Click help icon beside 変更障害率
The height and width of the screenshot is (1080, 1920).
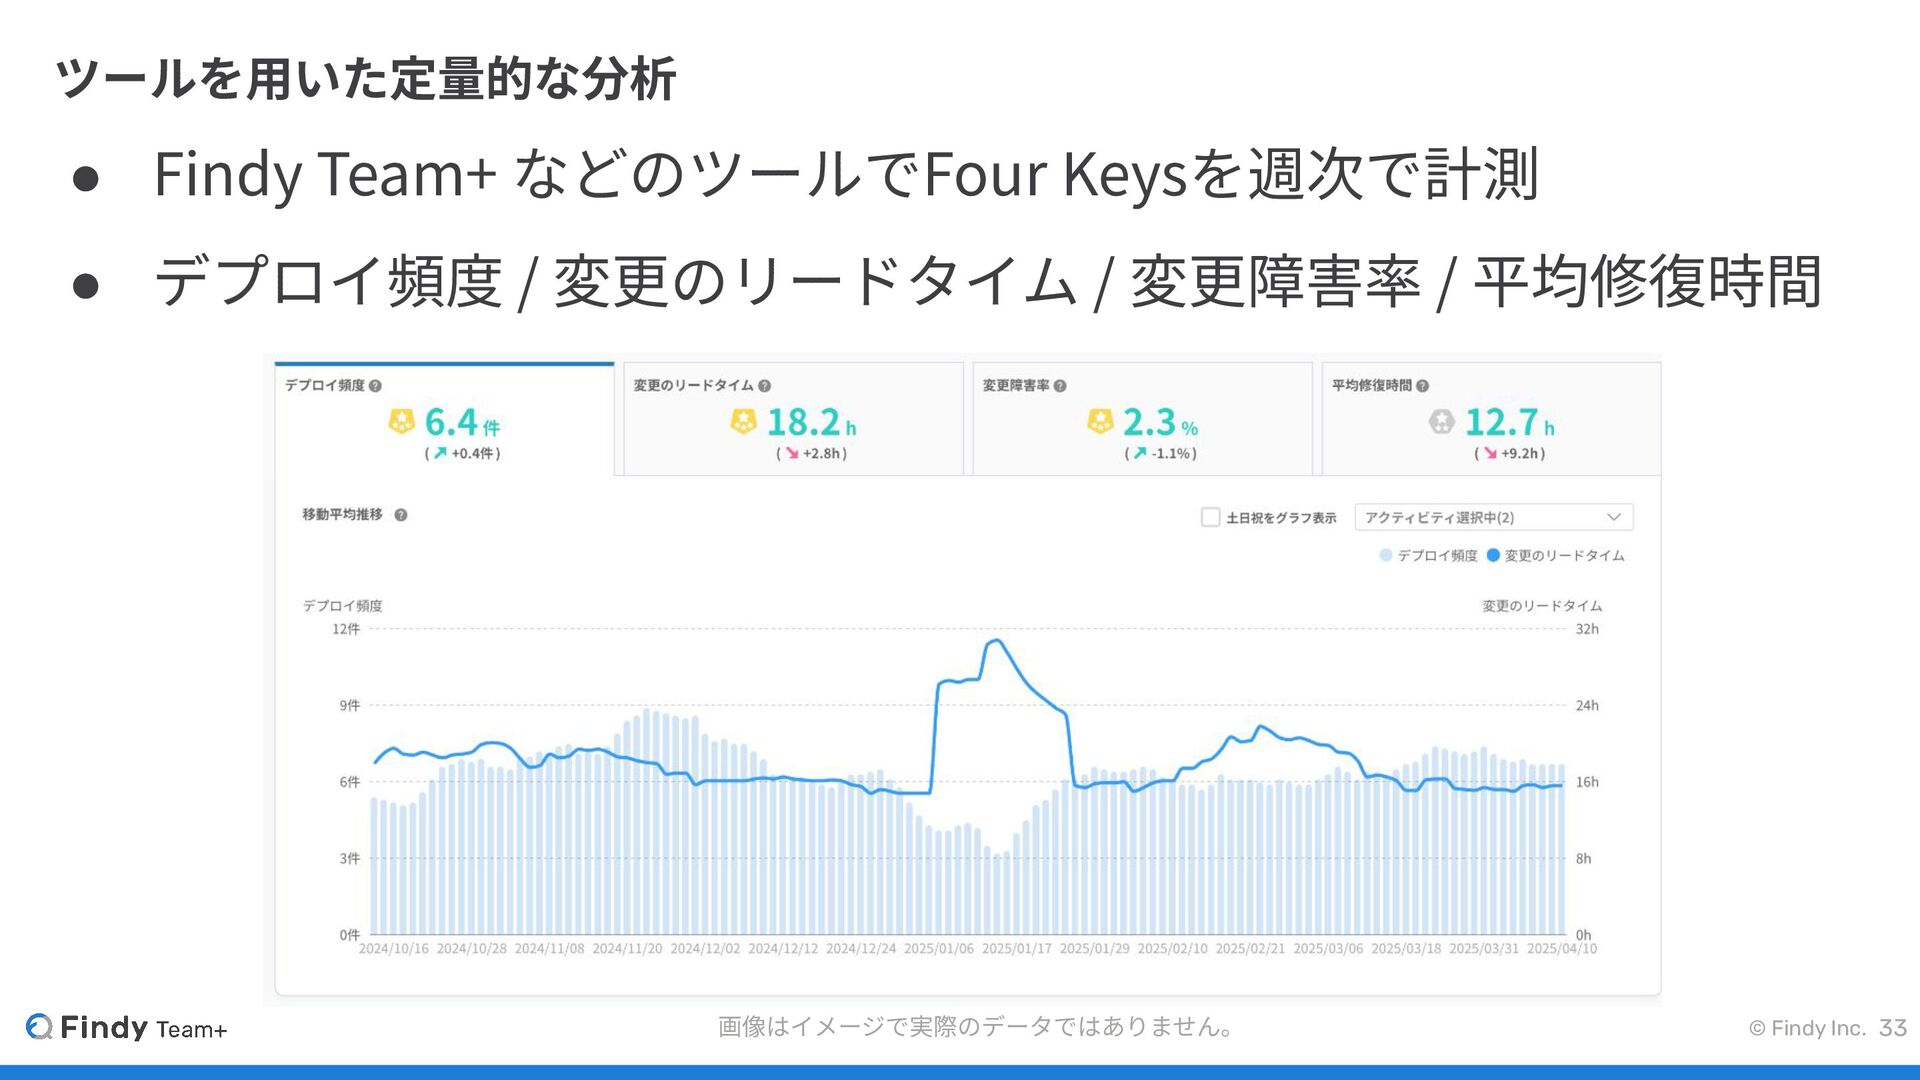1060,386
